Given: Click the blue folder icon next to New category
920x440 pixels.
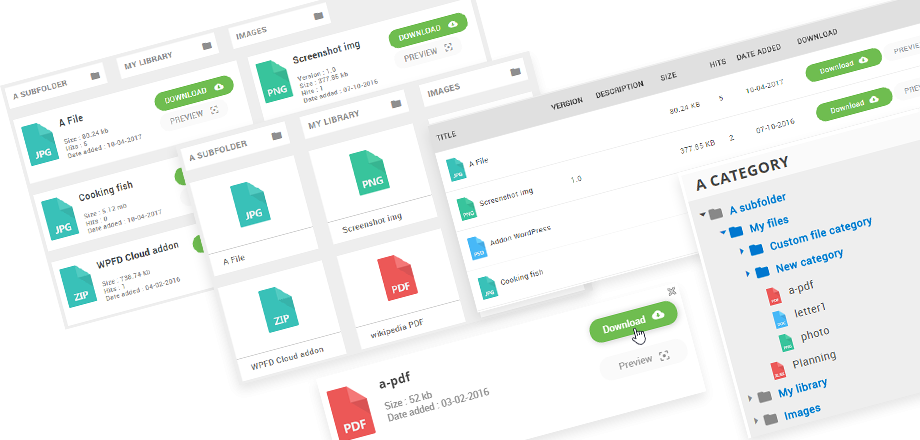Looking at the screenshot, I should click(x=762, y=272).
